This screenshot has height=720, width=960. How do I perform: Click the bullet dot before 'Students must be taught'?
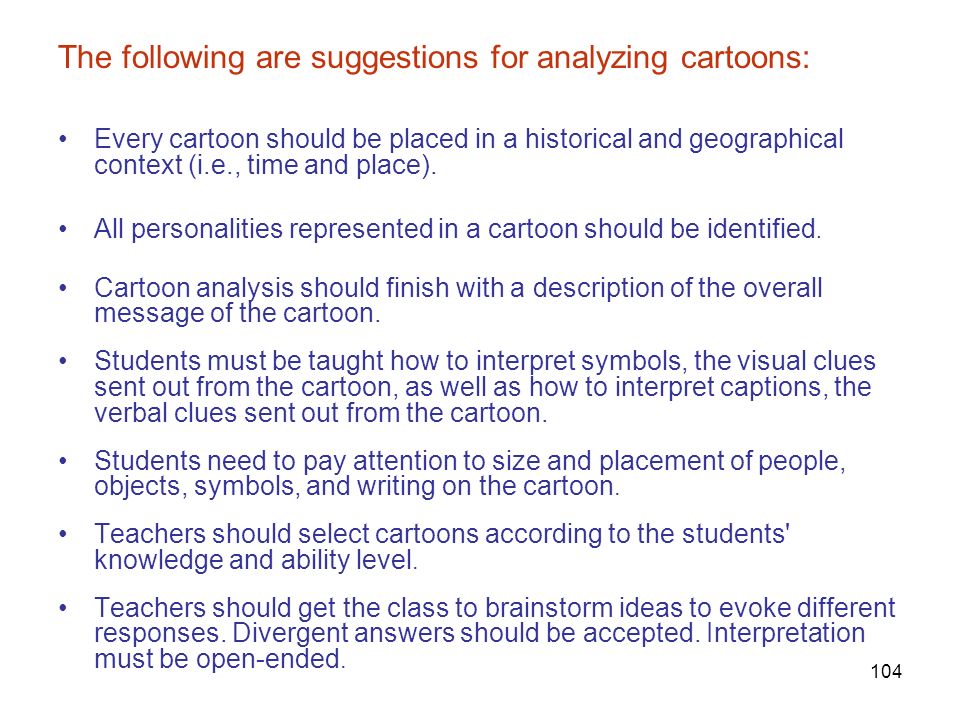[62, 361]
